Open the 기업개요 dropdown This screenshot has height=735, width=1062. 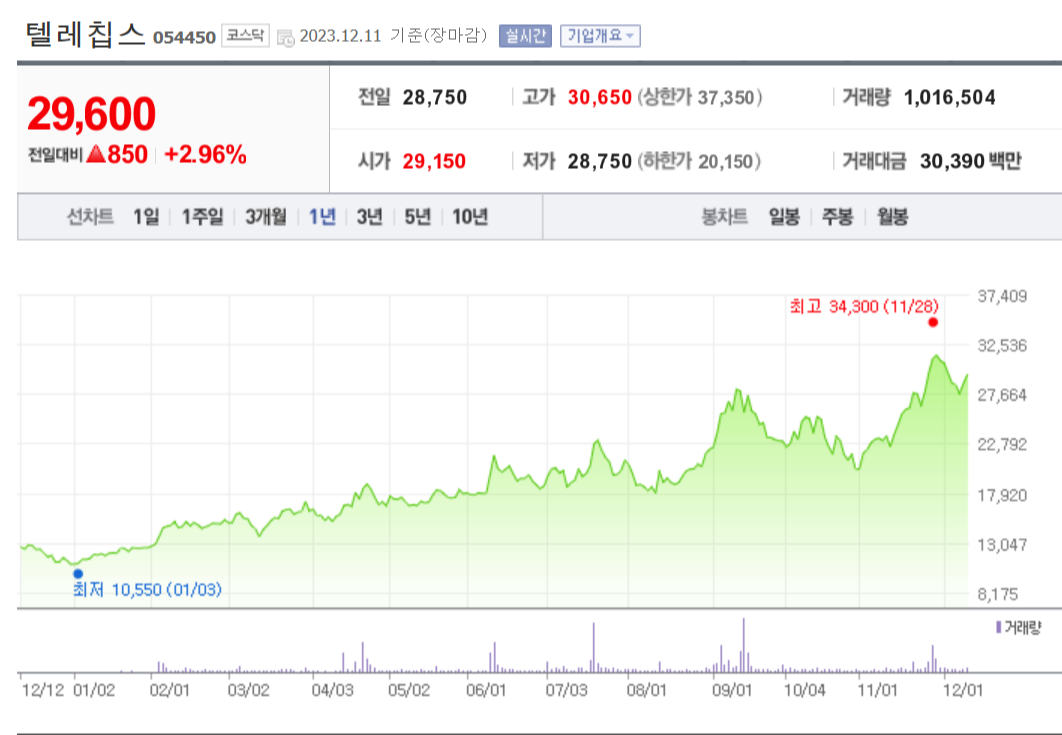click(600, 36)
